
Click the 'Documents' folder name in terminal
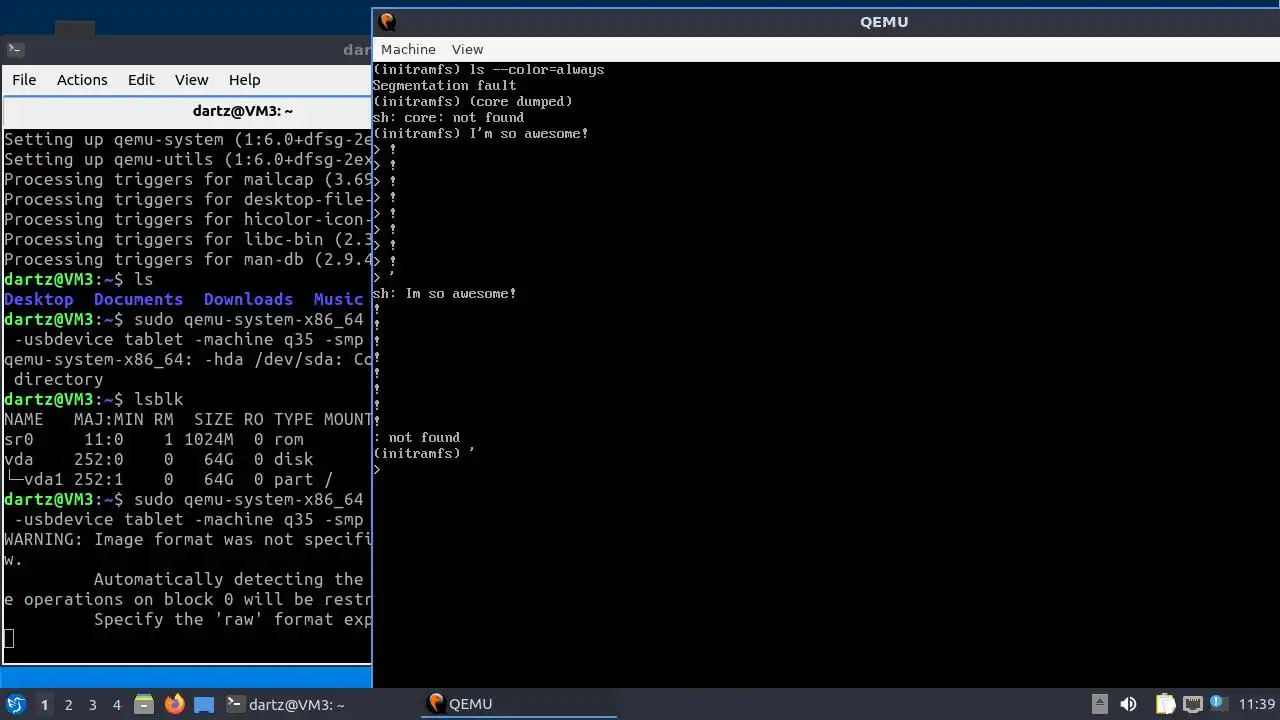tap(138, 299)
